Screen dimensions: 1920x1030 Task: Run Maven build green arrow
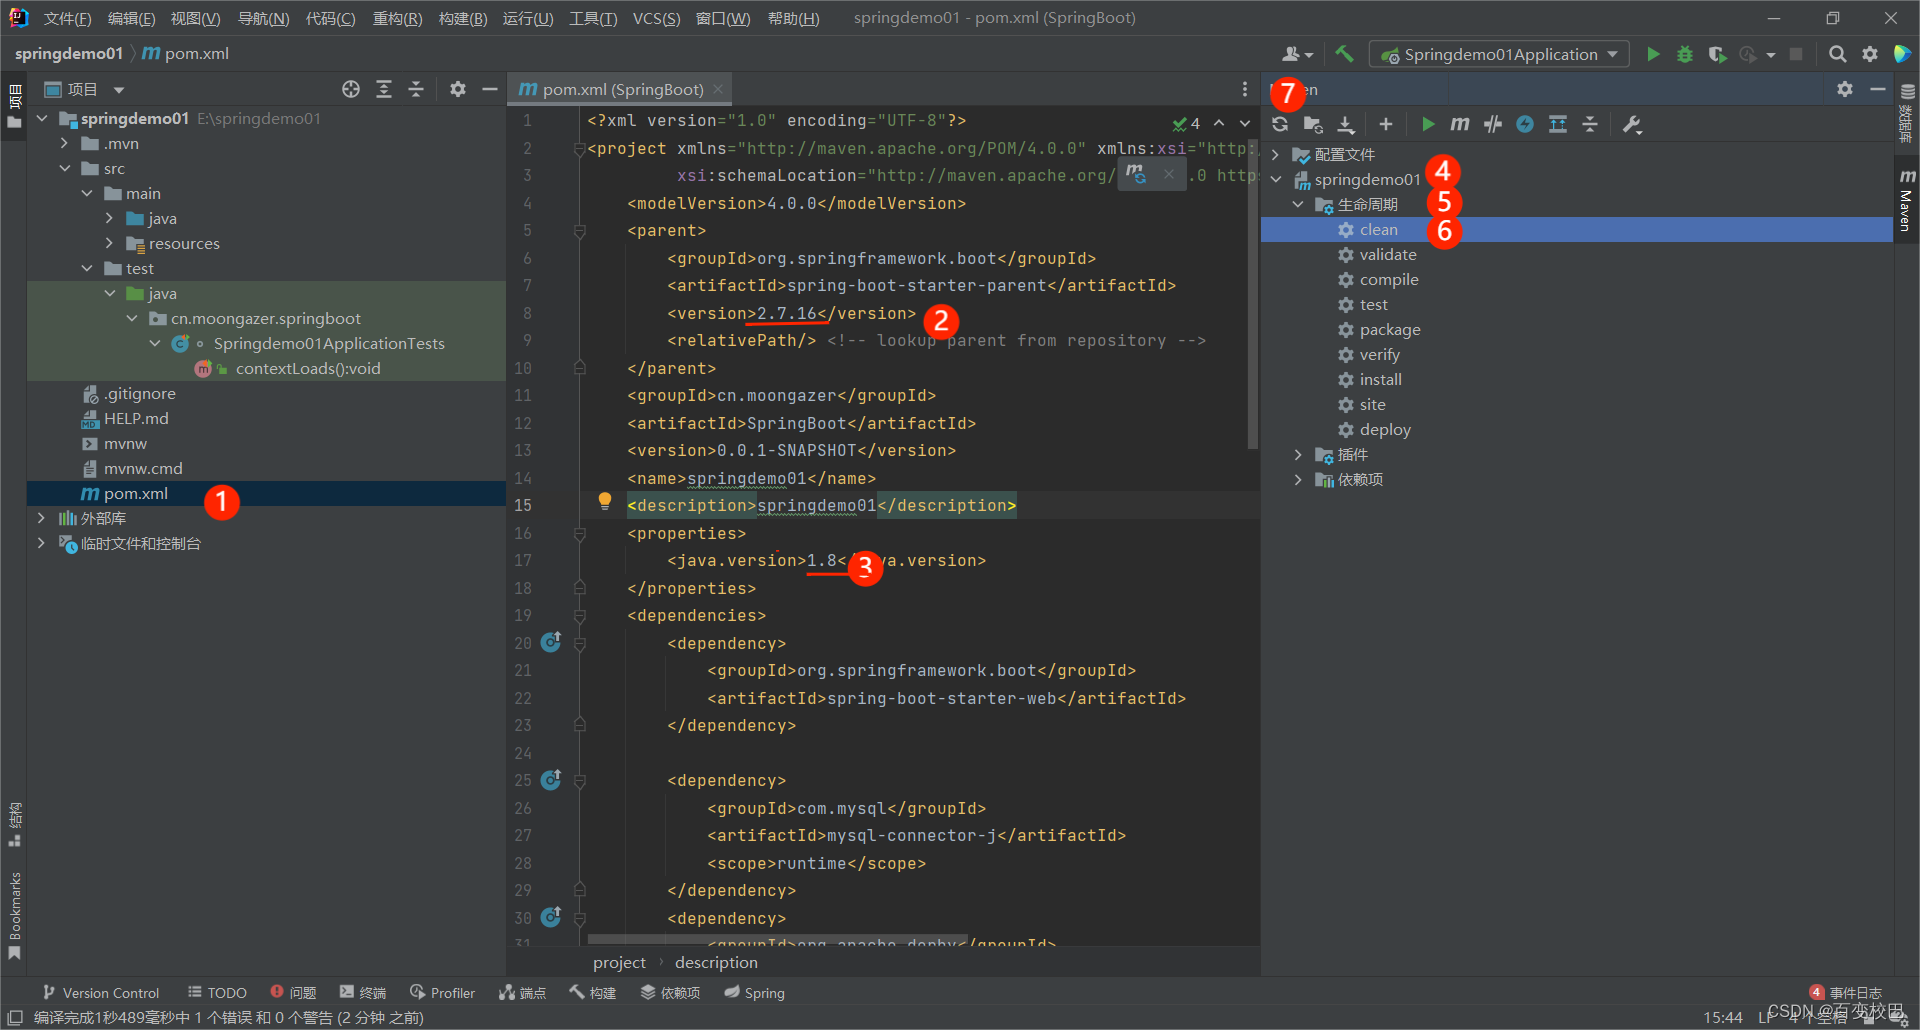click(x=1428, y=124)
